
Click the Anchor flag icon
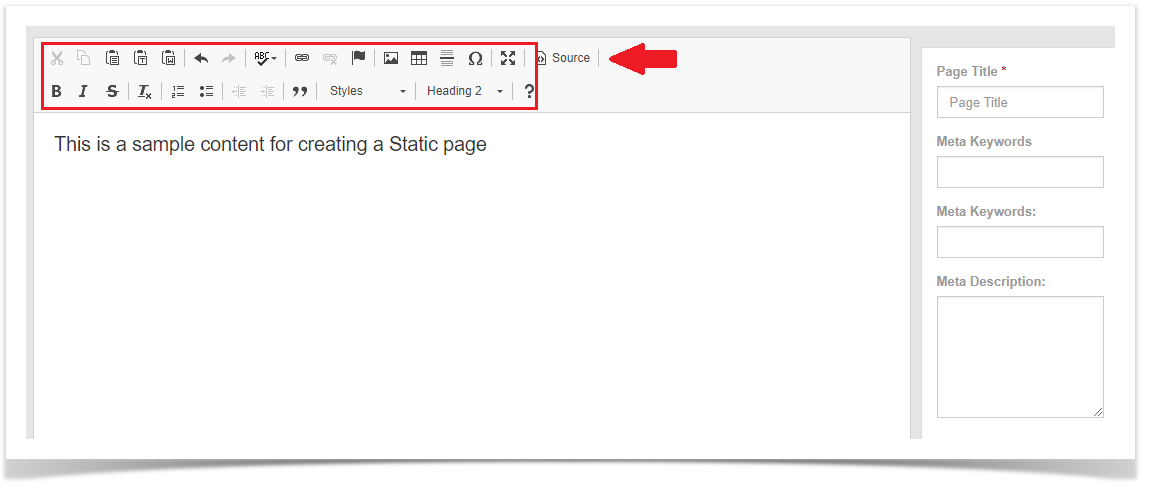(358, 58)
